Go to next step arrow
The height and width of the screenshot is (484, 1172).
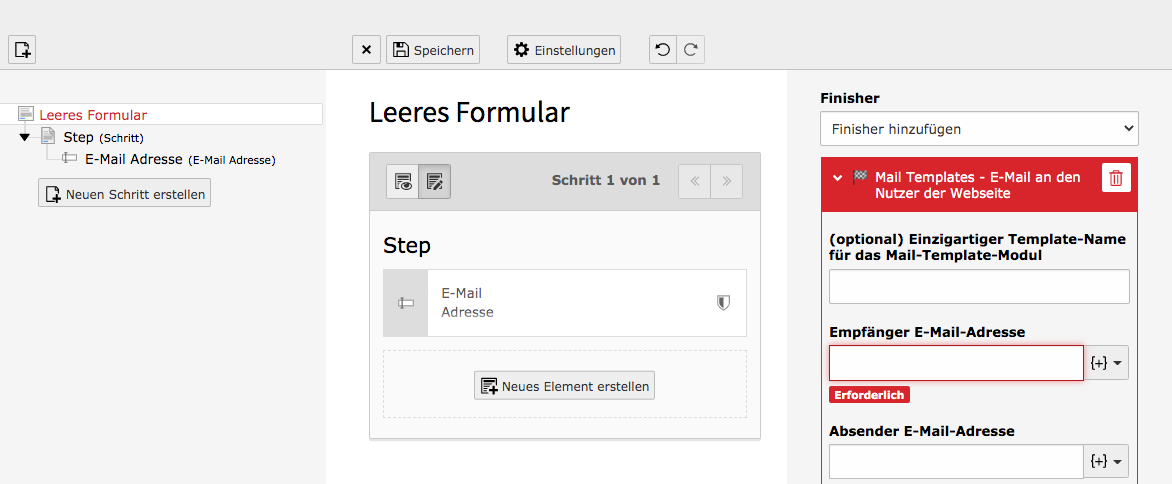pos(727,181)
